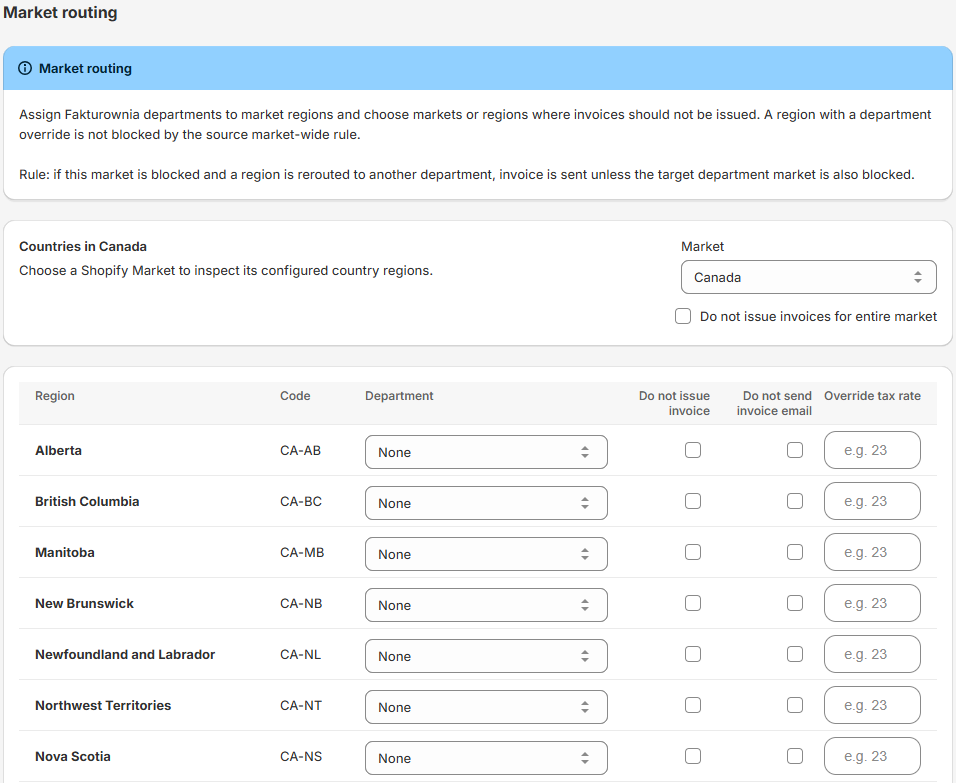Viewport: 956px width, 783px height.
Task: Click the Do not issue invoice column header
Action: click(x=674, y=403)
